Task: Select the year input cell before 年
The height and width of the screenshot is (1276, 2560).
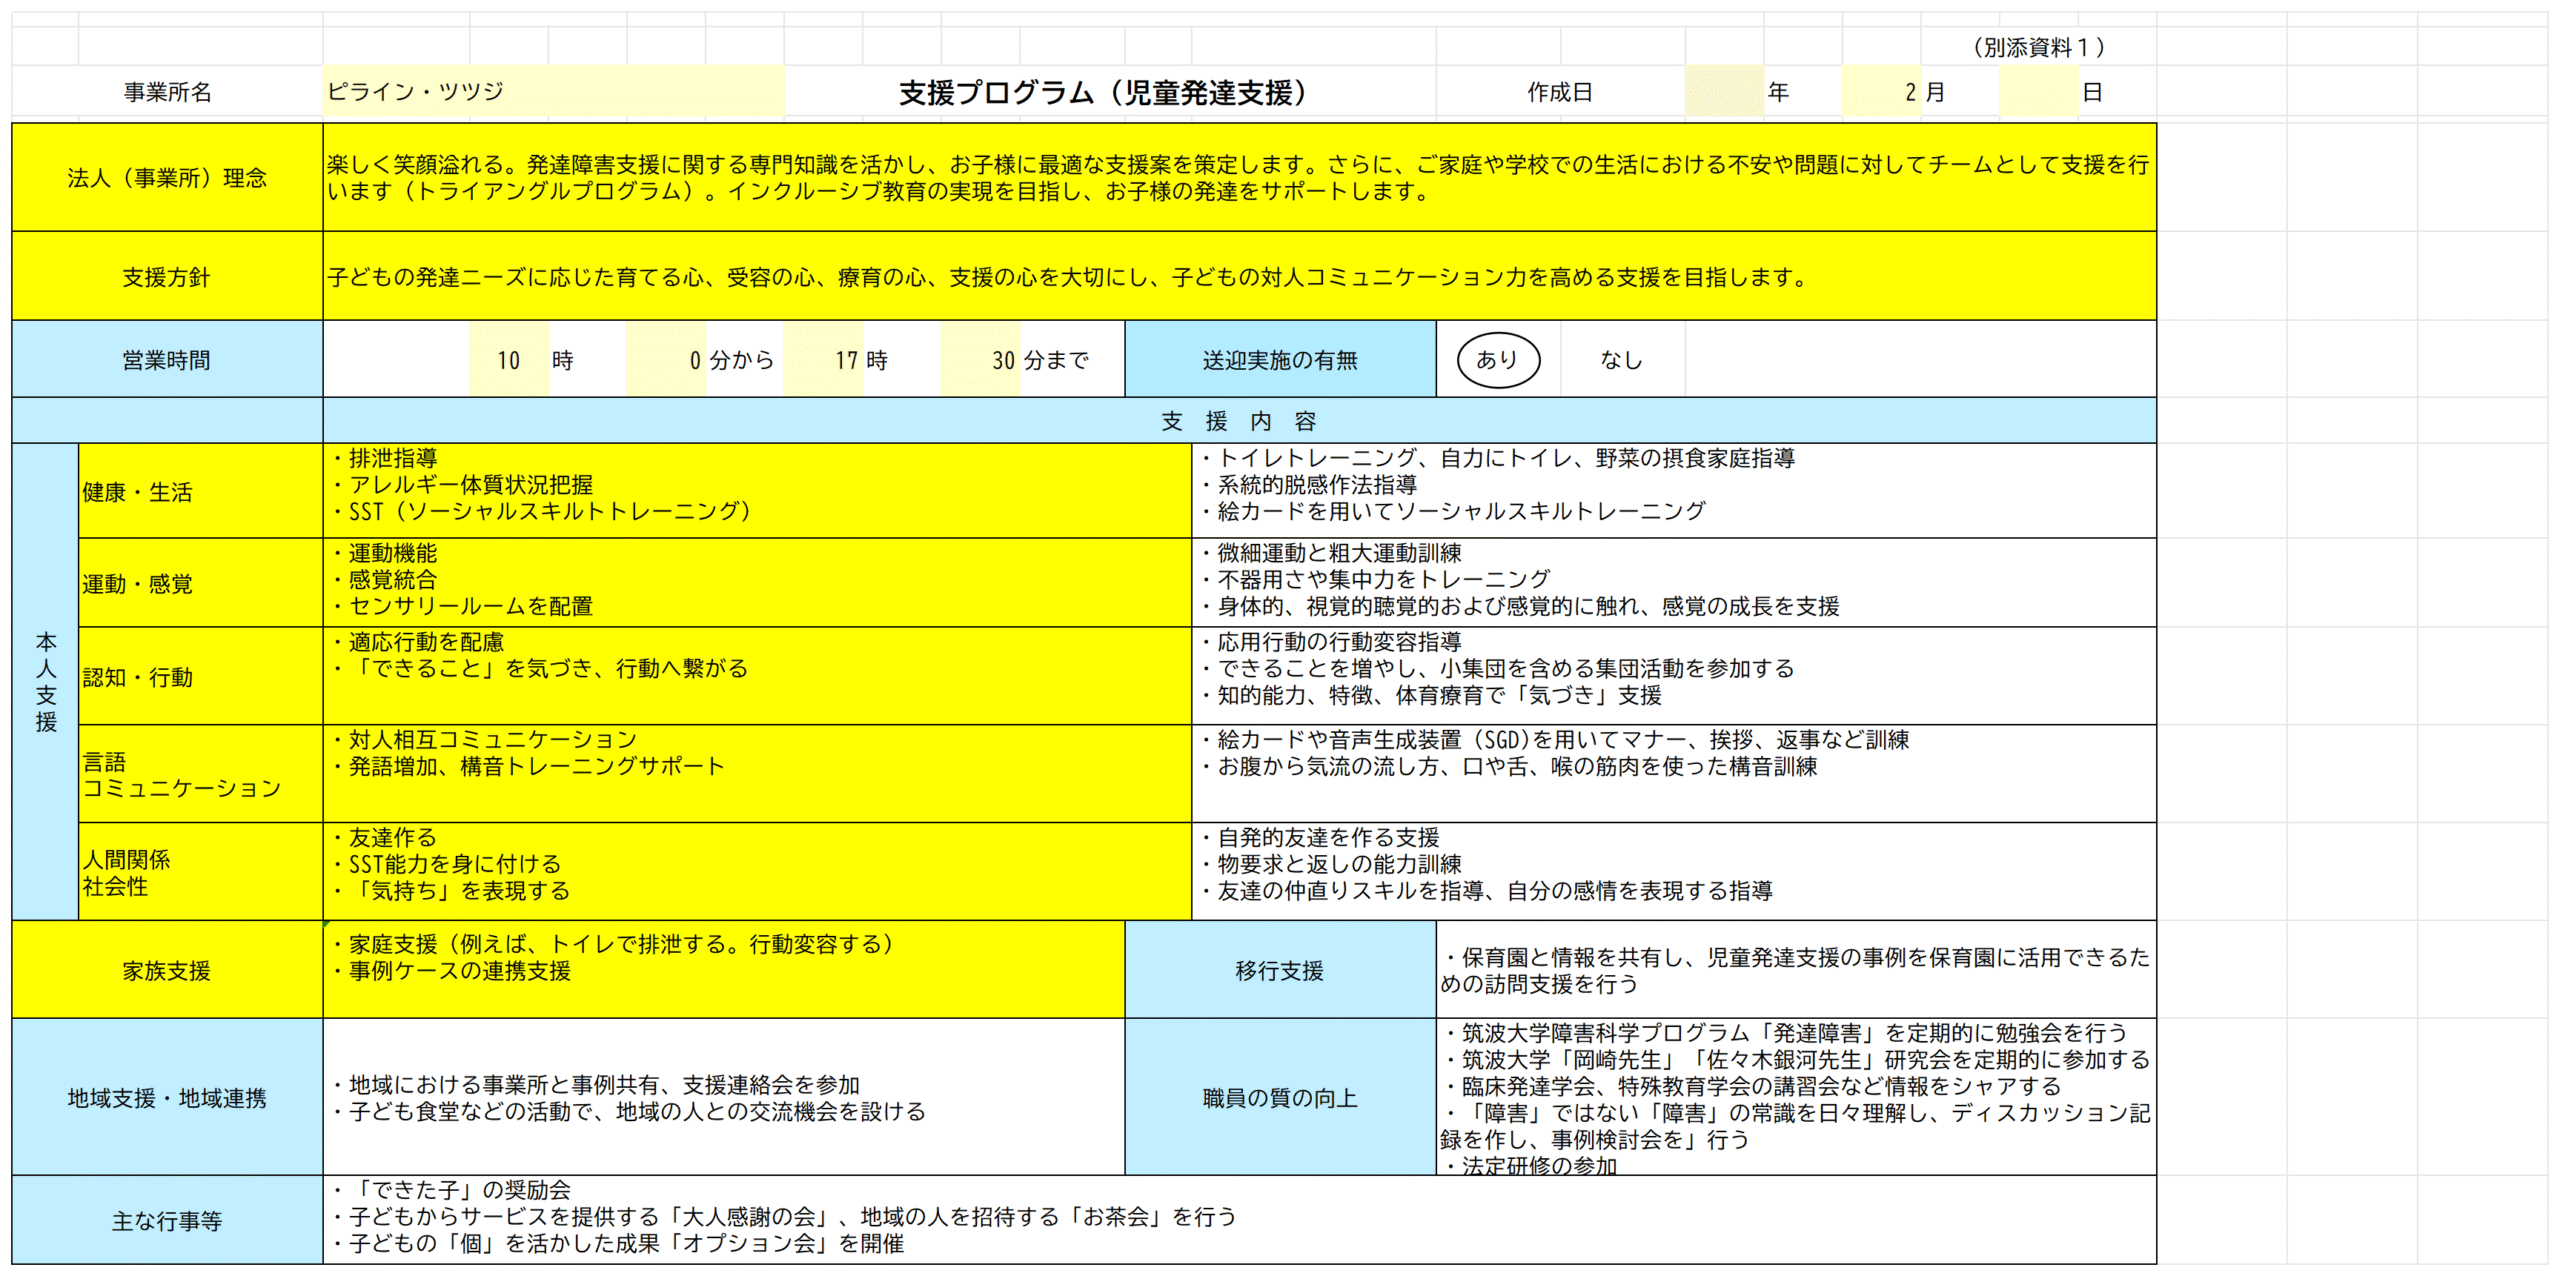Action: pos(1724,92)
